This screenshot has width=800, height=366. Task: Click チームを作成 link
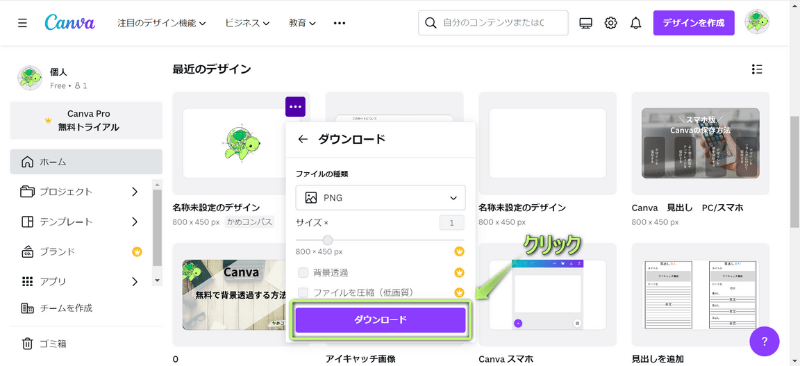click(x=57, y=308)
